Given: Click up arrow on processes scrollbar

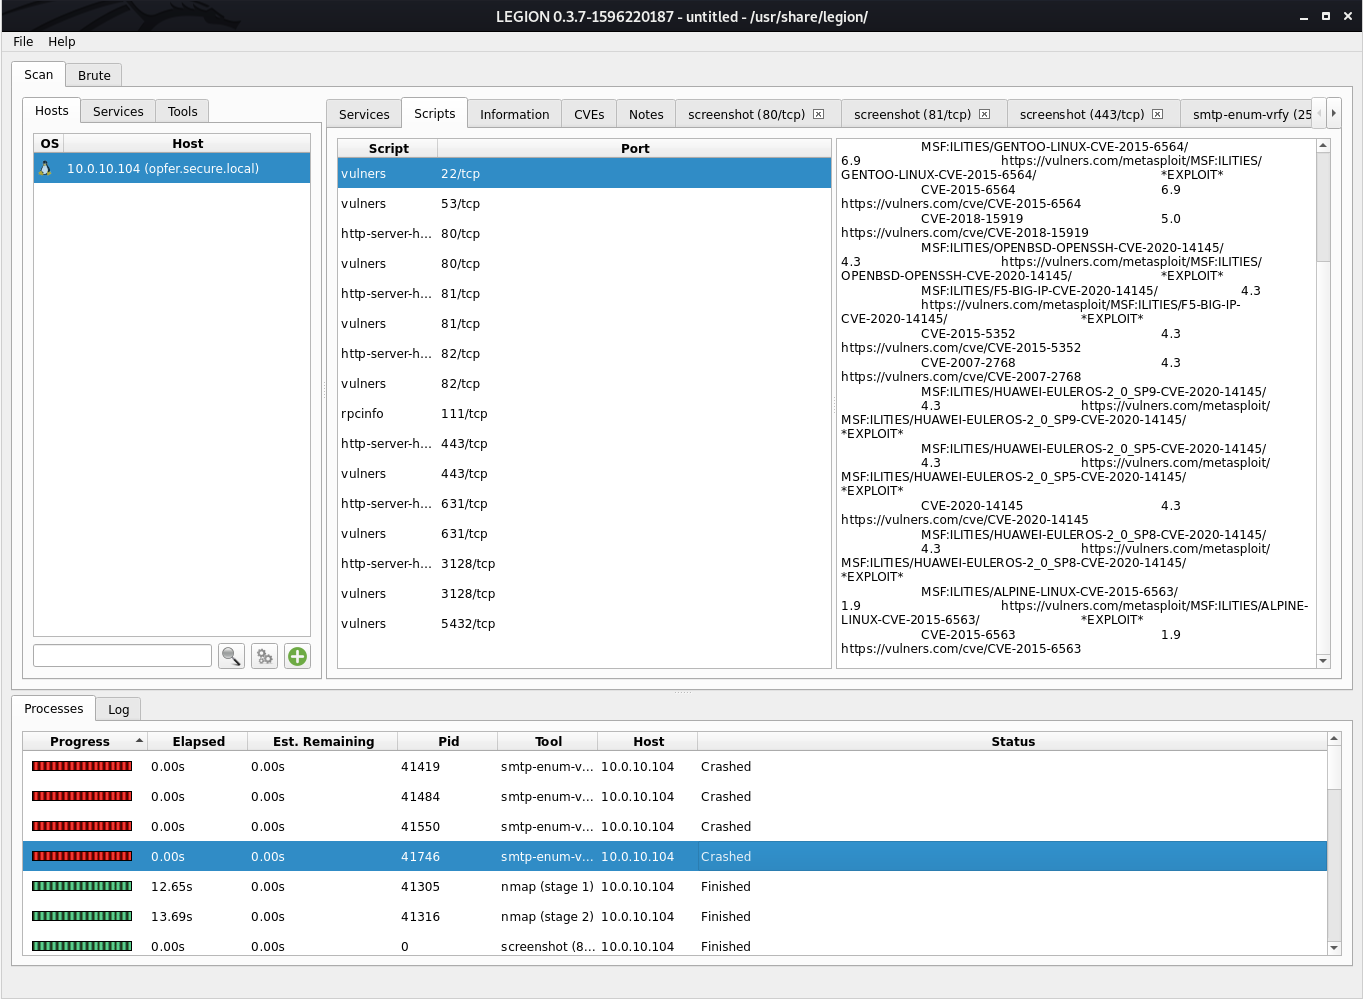Looking at the screenshot, I should (x=1333, y=739).
